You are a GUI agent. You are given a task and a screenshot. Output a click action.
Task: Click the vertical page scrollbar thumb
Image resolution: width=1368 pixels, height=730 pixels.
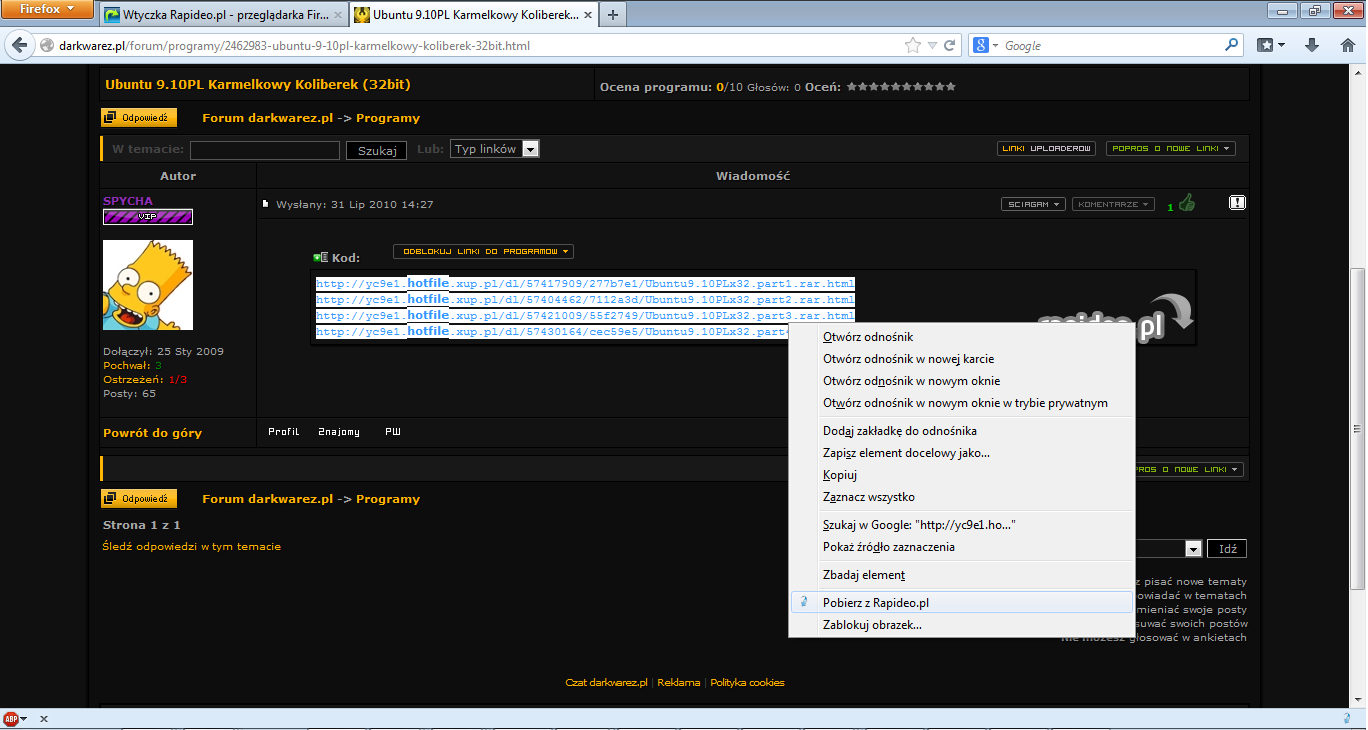click(1358, 430)
